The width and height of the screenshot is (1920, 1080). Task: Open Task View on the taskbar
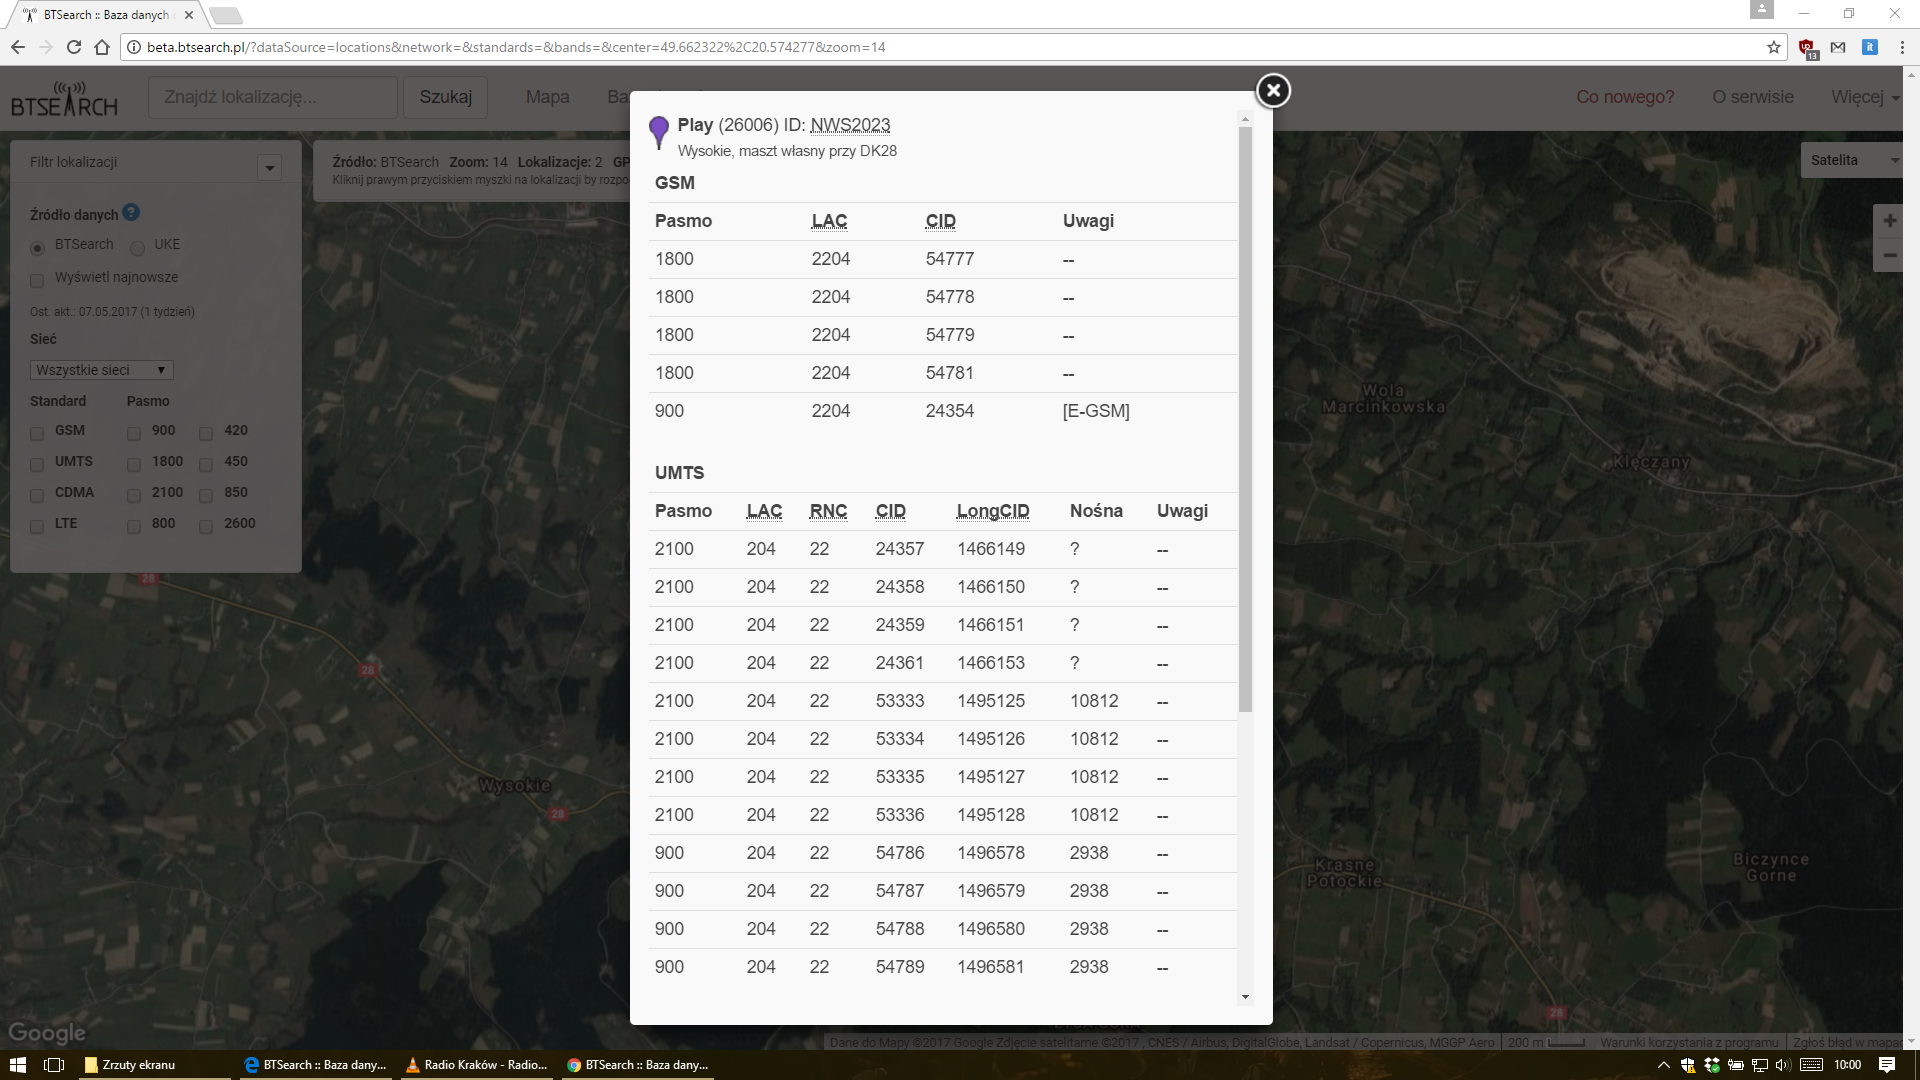(x=54, y=1065)
